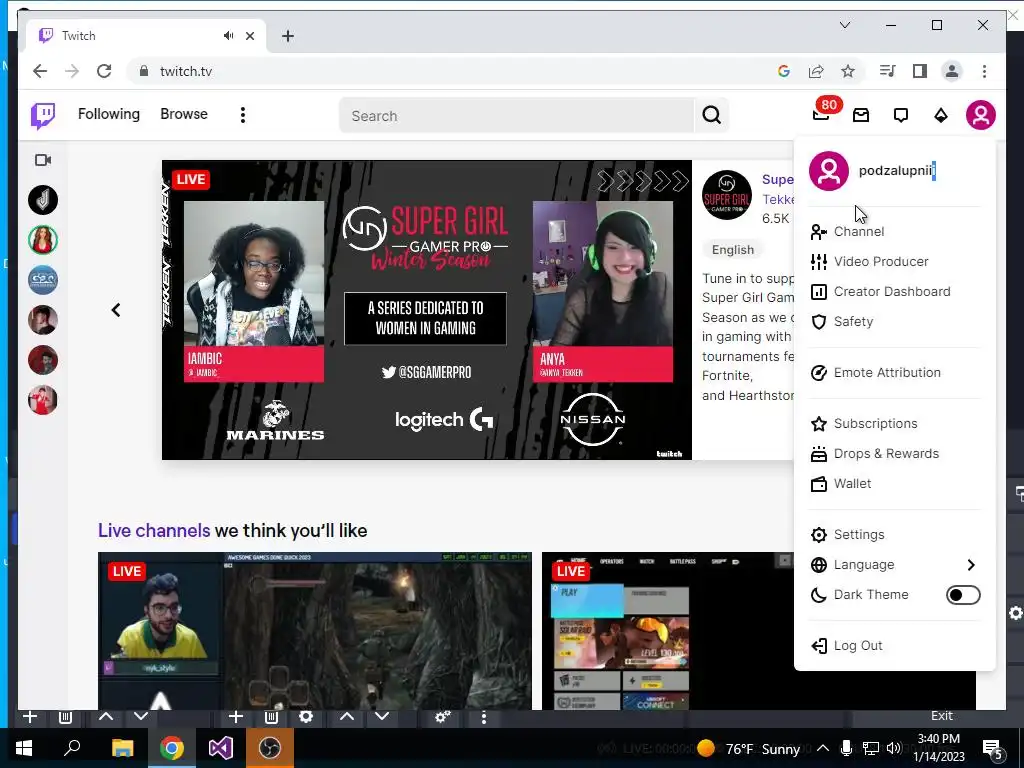Go to previous carousel stream with left chevron
Viewport: 1024px width, 768px height.
[116, 310]
